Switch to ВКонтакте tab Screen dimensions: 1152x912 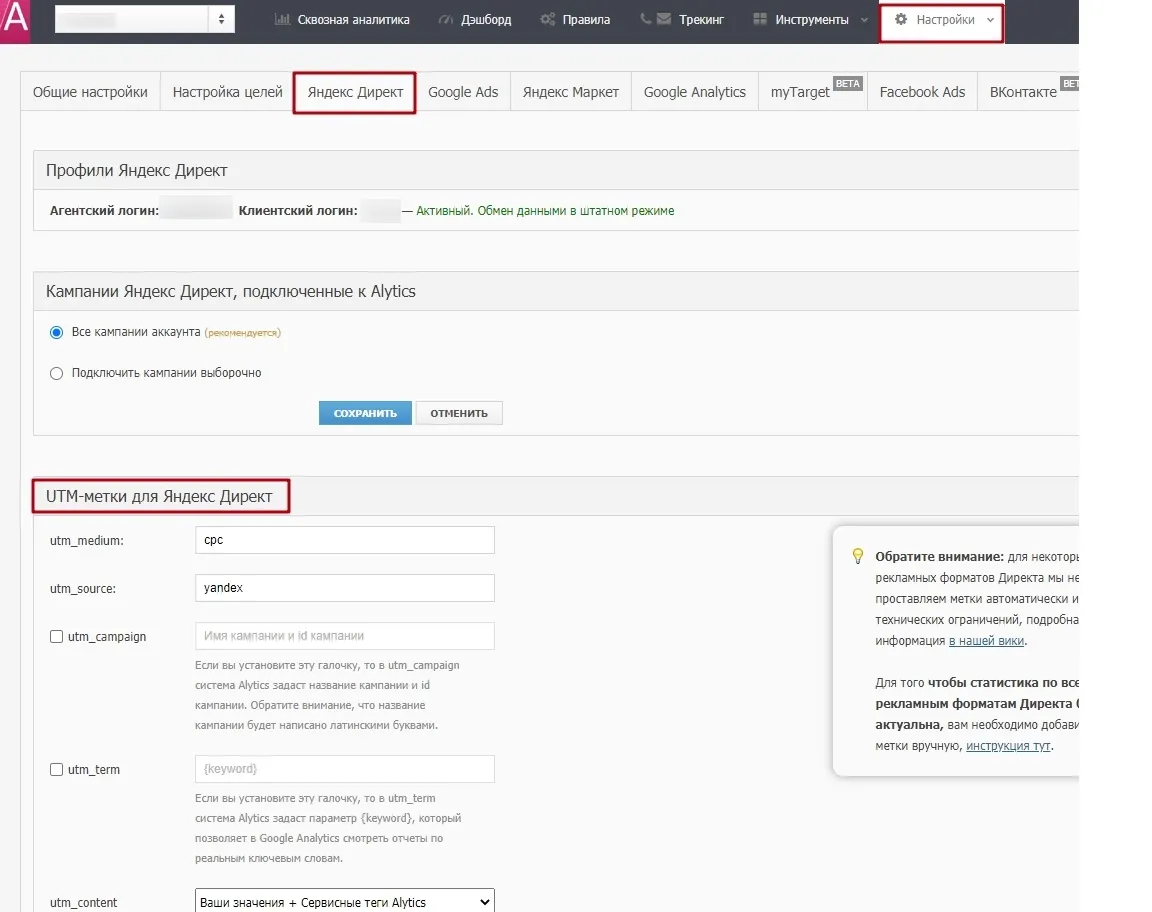coord(1028,92)
